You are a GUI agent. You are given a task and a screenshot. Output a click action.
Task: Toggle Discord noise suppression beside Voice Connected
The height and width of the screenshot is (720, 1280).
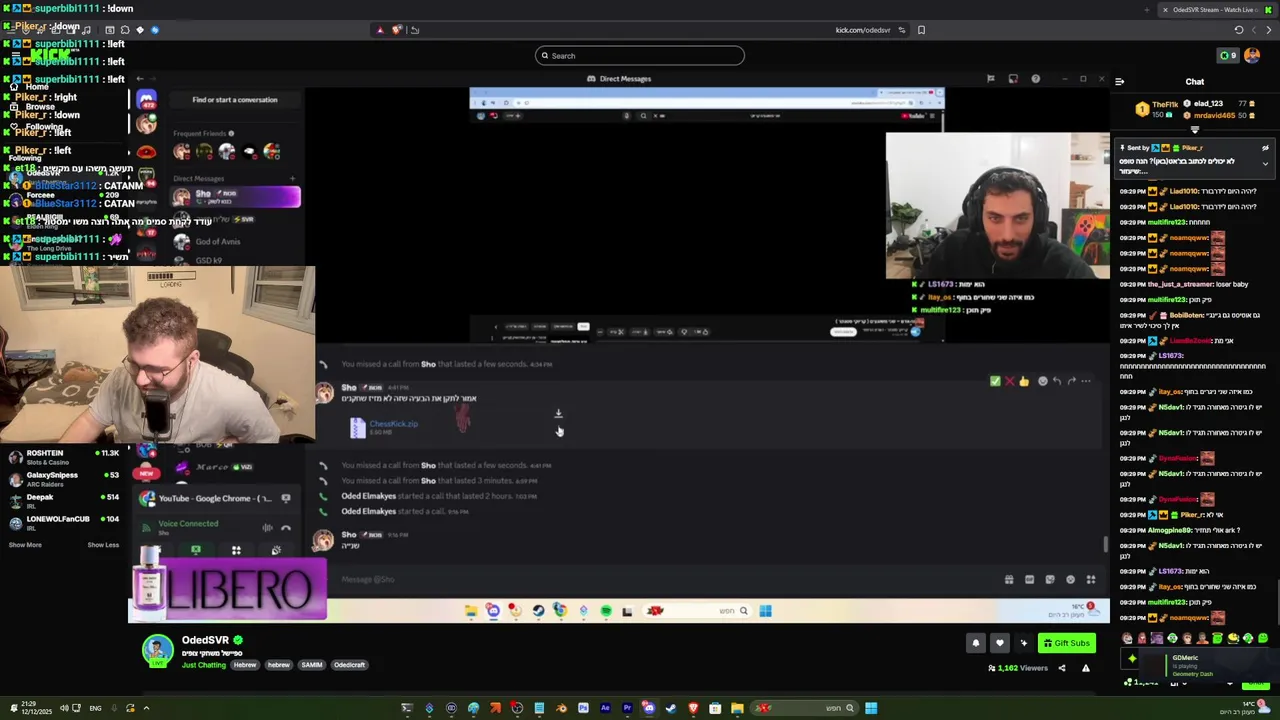pyautogui.click(x=267, y=527)
